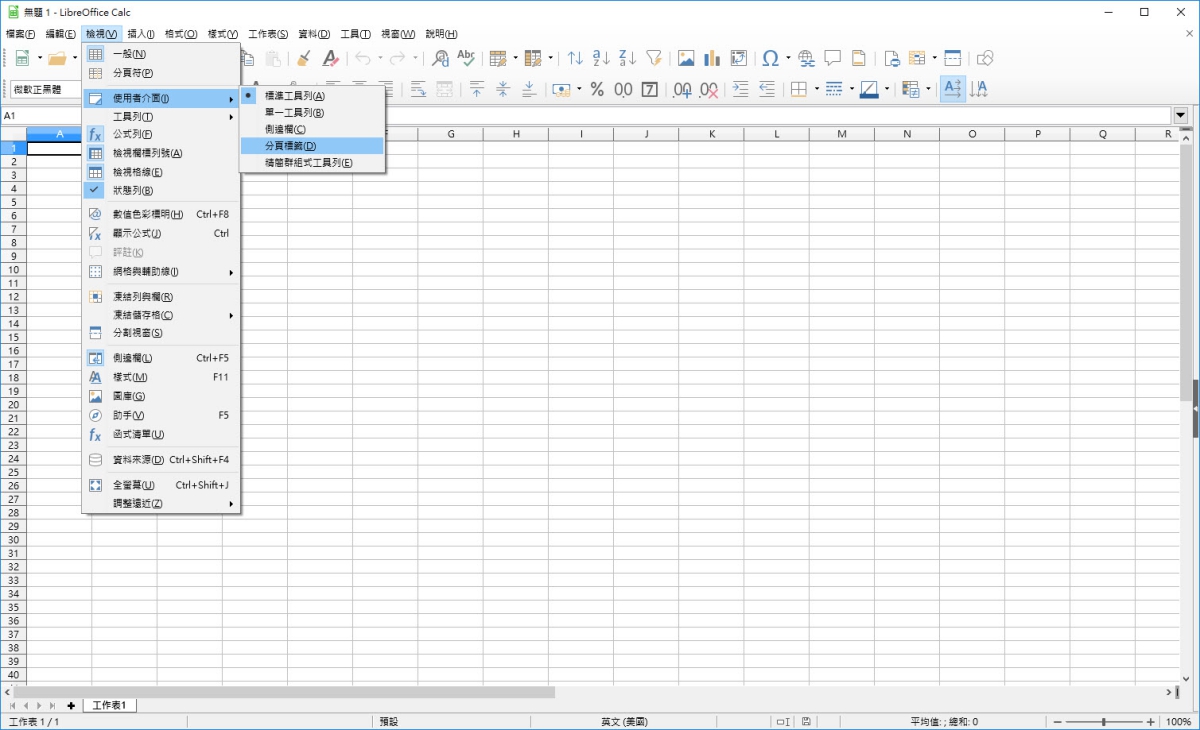Image resolution: width=1200 pixels, height=730 pixels.
Task: Click the clear direct formatting icon
Action: 330,58
